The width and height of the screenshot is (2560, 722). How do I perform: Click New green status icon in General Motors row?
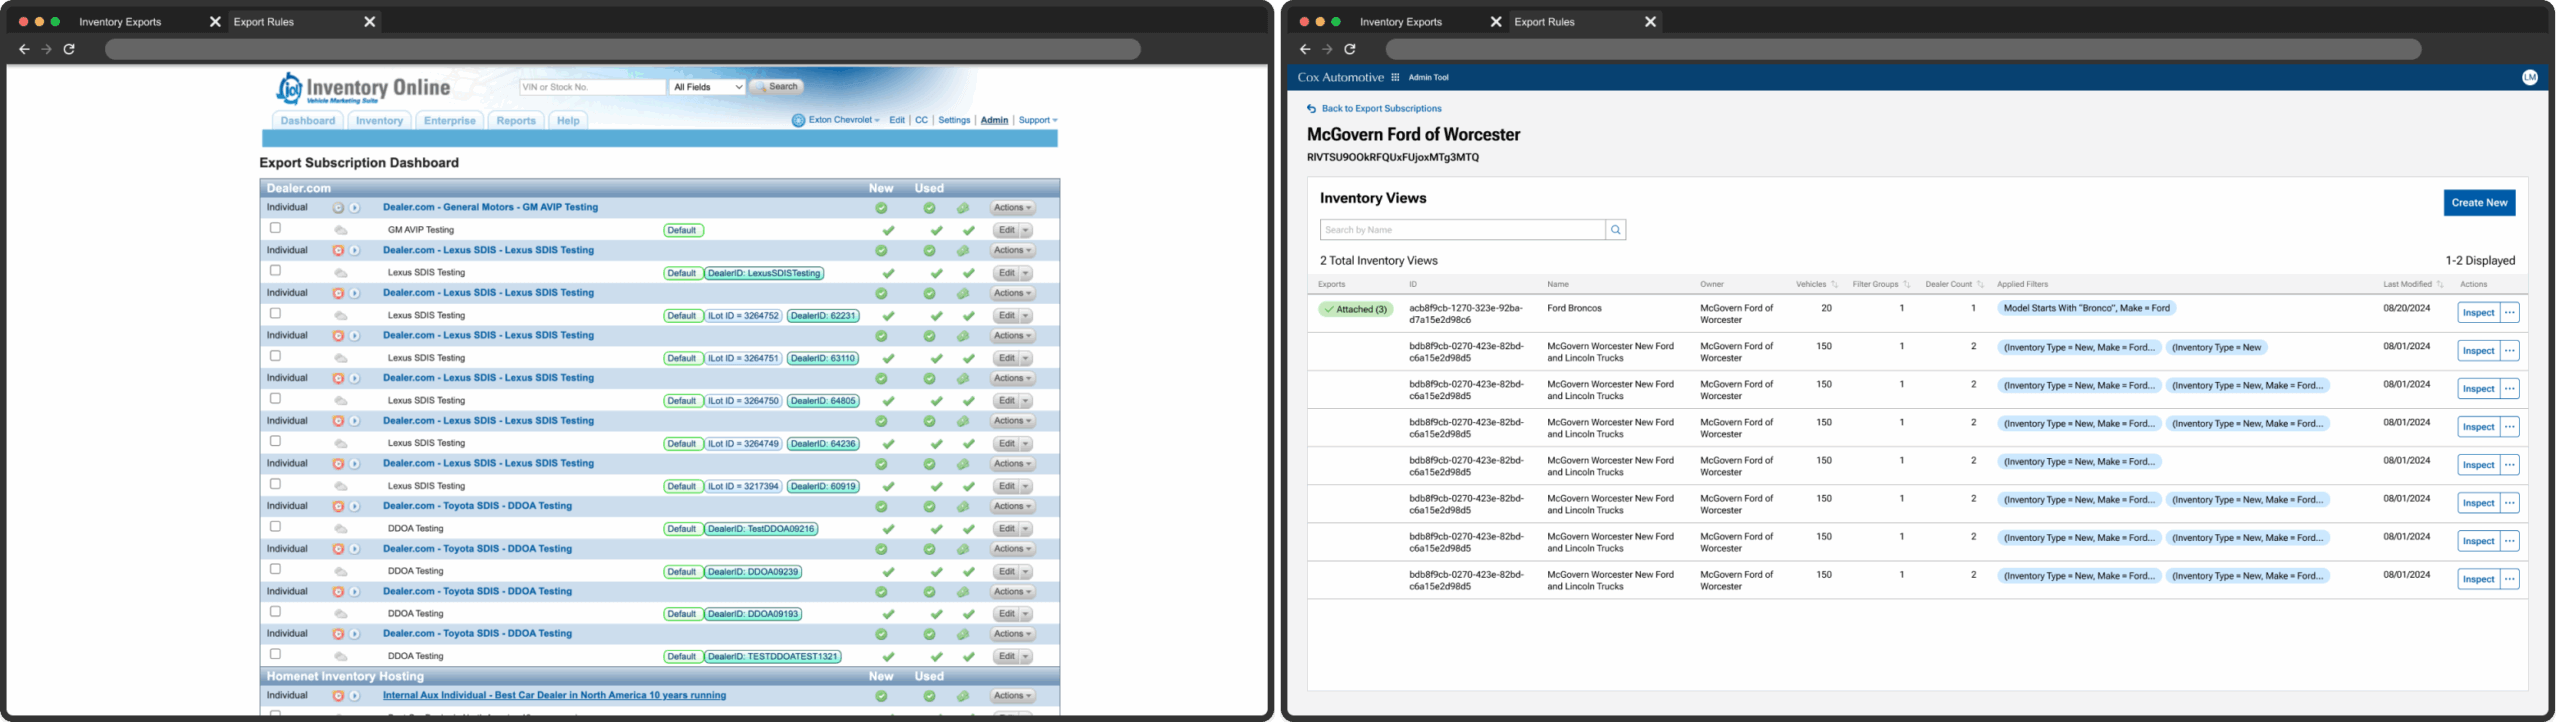pyautogui.click(x=881, y=208)
